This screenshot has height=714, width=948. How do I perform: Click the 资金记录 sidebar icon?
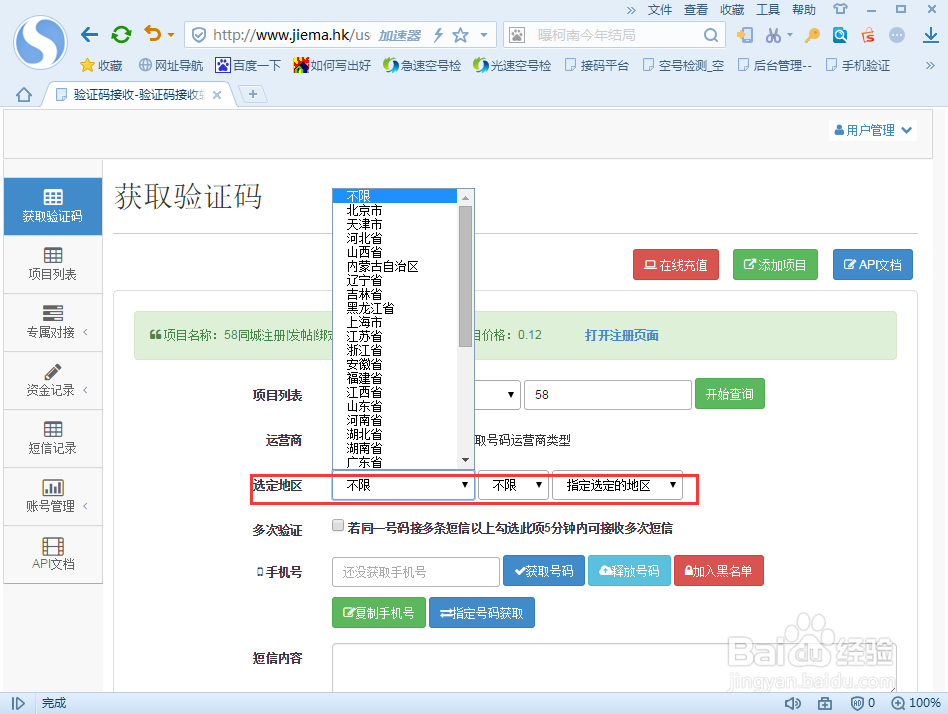[52, 380]
